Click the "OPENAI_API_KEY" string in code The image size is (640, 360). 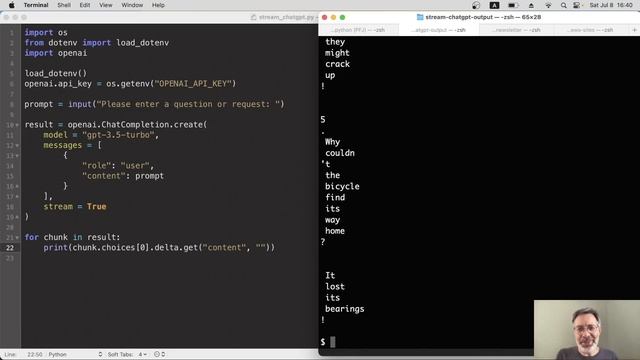pos(193,84)
